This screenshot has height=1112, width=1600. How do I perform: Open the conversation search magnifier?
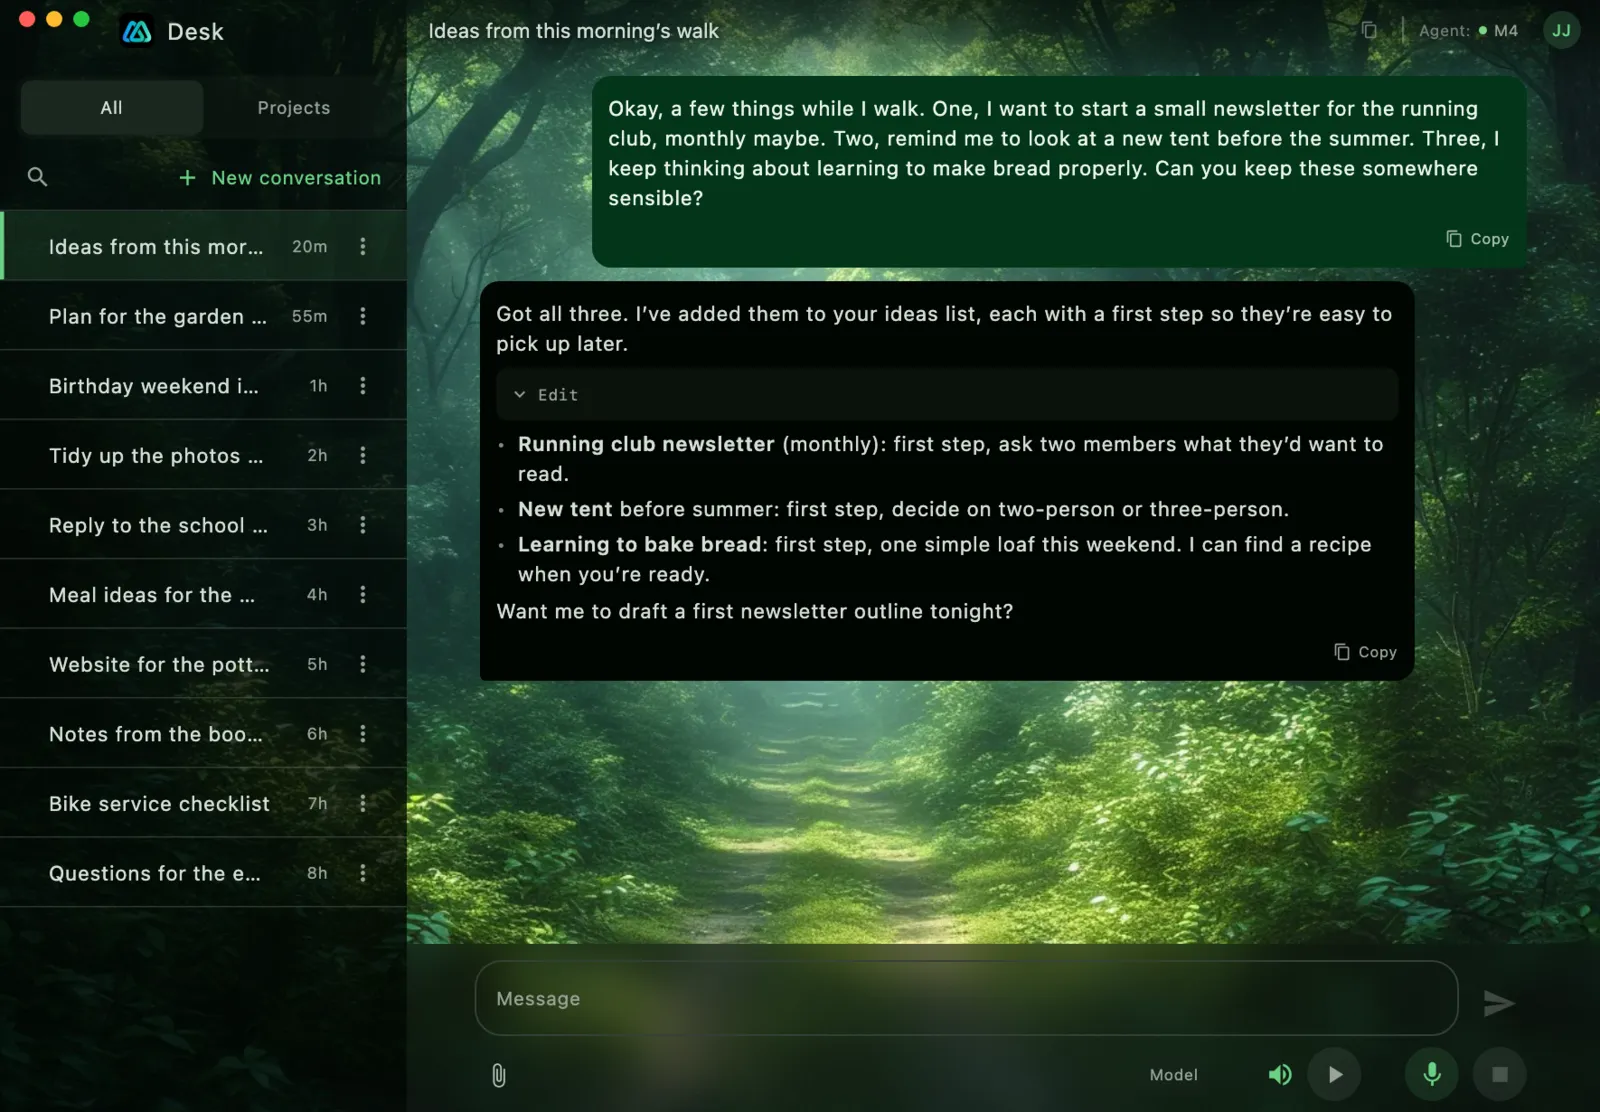coord(37,177)
